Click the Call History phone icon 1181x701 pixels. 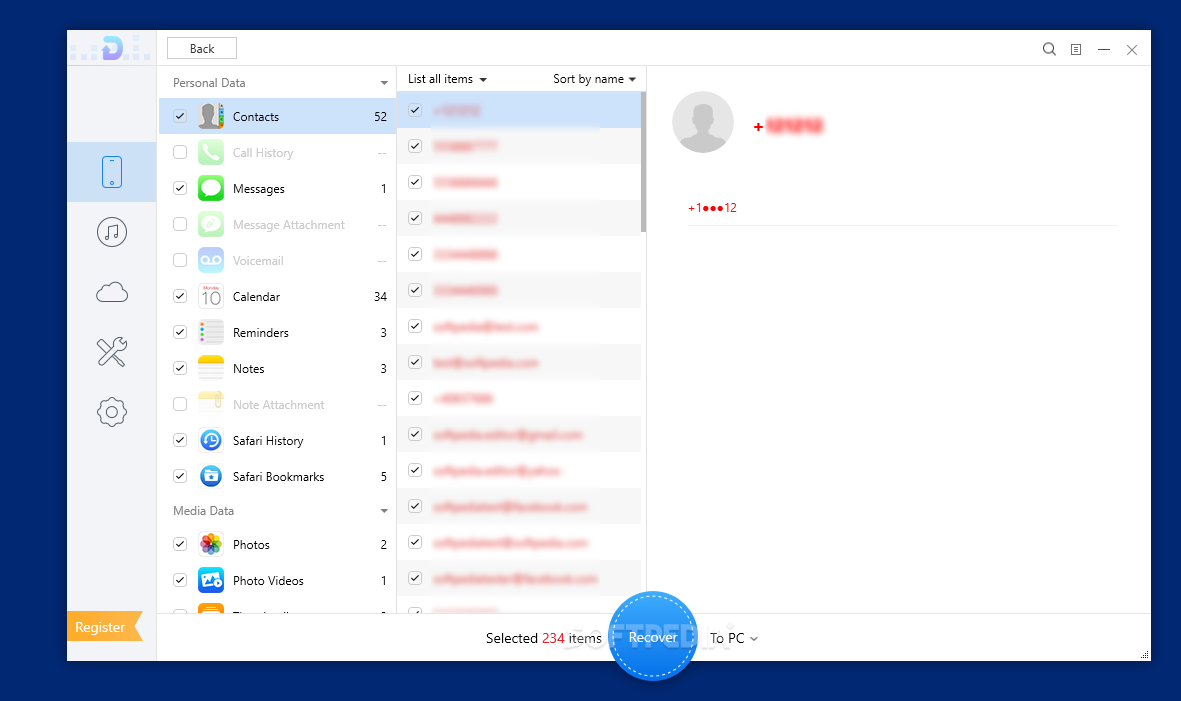(x=211, y=152)
